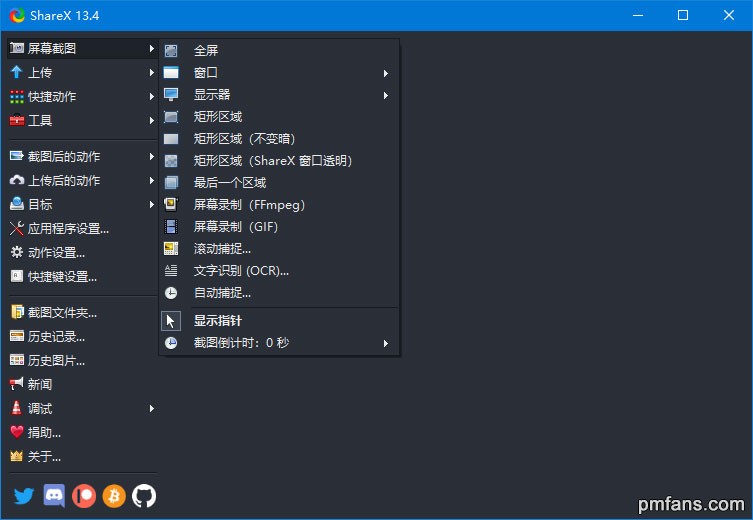Select 最后一个区域 menu entry
Viewport: 753px width, 520px height.
(x=279, y=183)
